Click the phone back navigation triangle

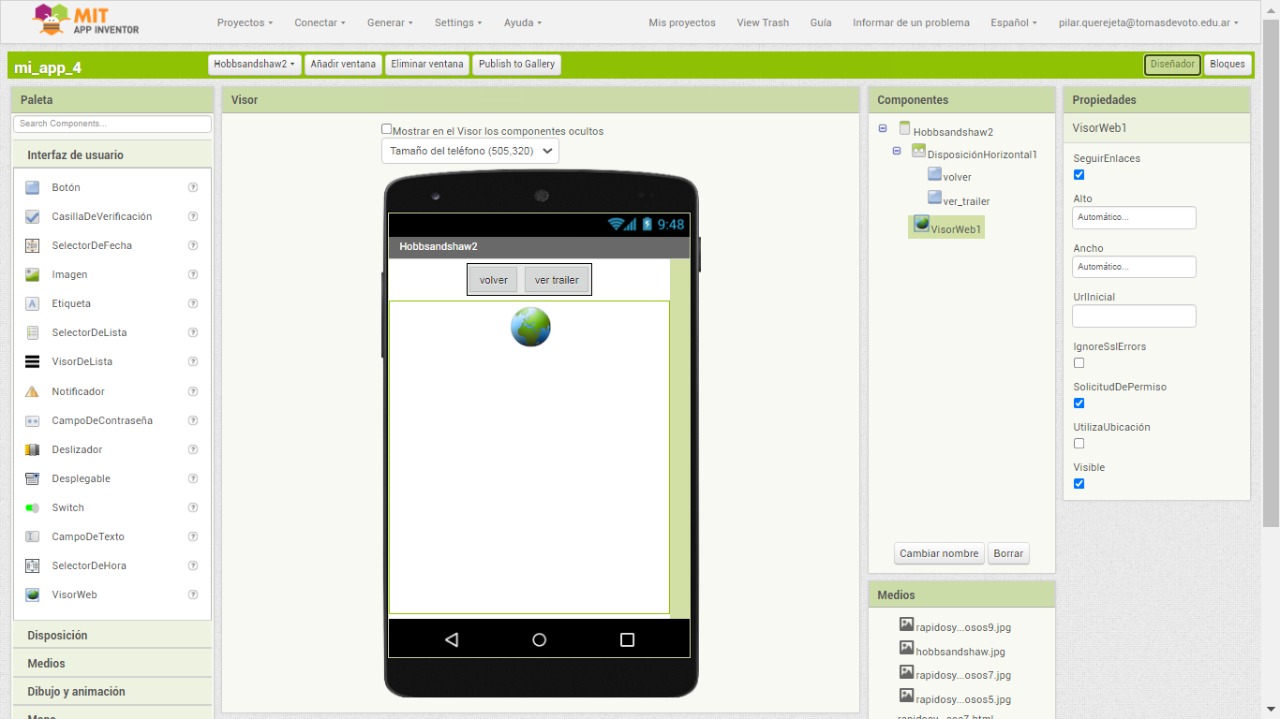point(451,640)
